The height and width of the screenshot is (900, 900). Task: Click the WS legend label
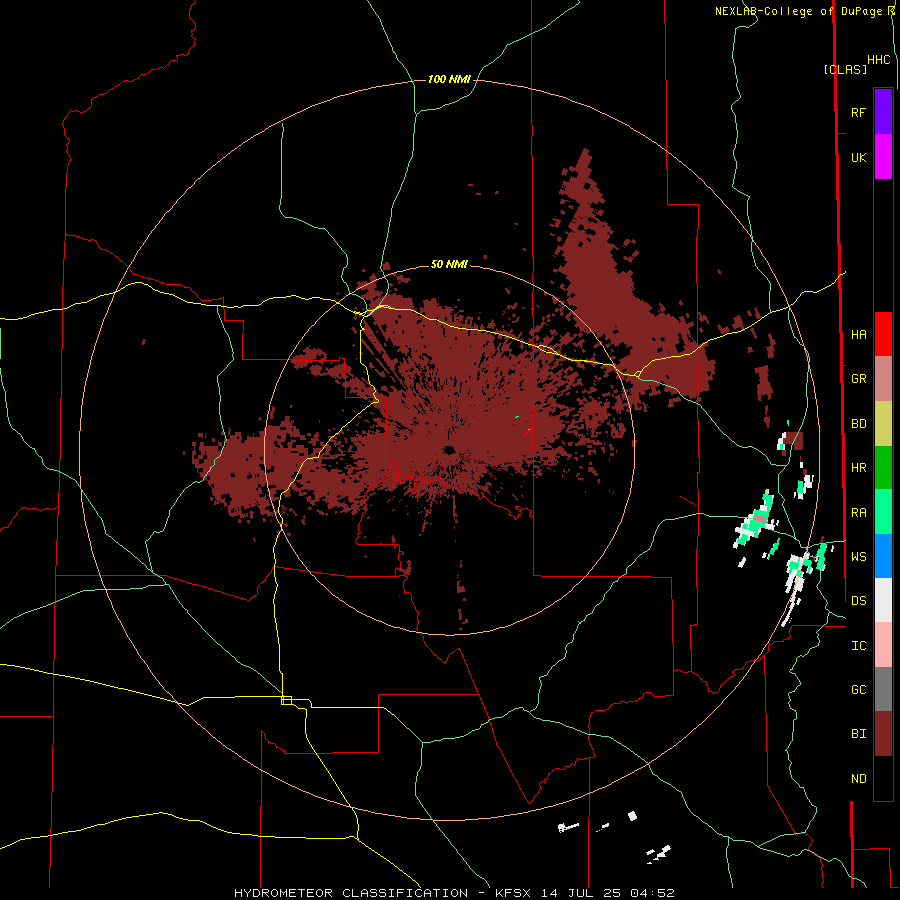pyautogui.click(x=858, y=557)
